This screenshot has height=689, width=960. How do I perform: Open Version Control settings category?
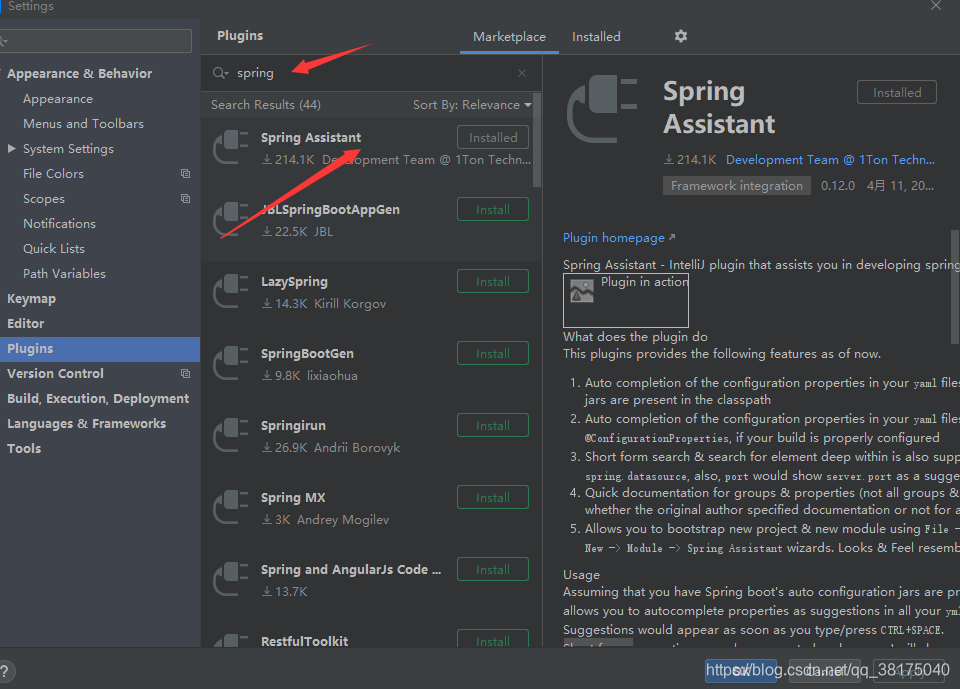pos(55,374)
